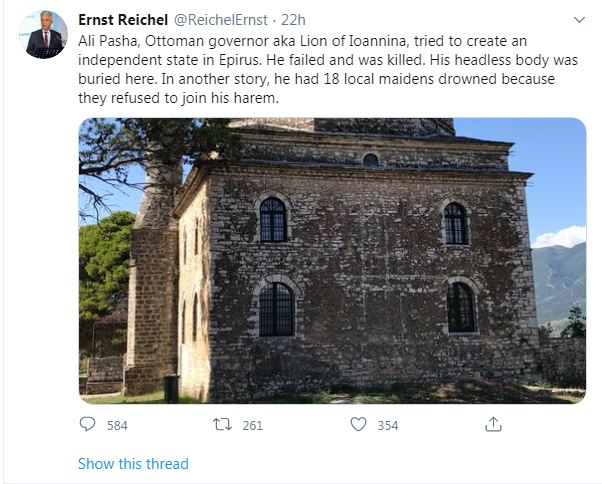Open the 'Show this thread' link
The width and height of the screenshot is (602, 484).
pos(133,463)
